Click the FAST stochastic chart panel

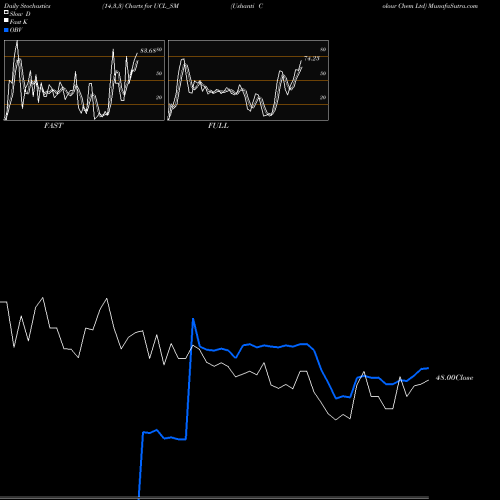pyautogui.click(x=84, y=80)
